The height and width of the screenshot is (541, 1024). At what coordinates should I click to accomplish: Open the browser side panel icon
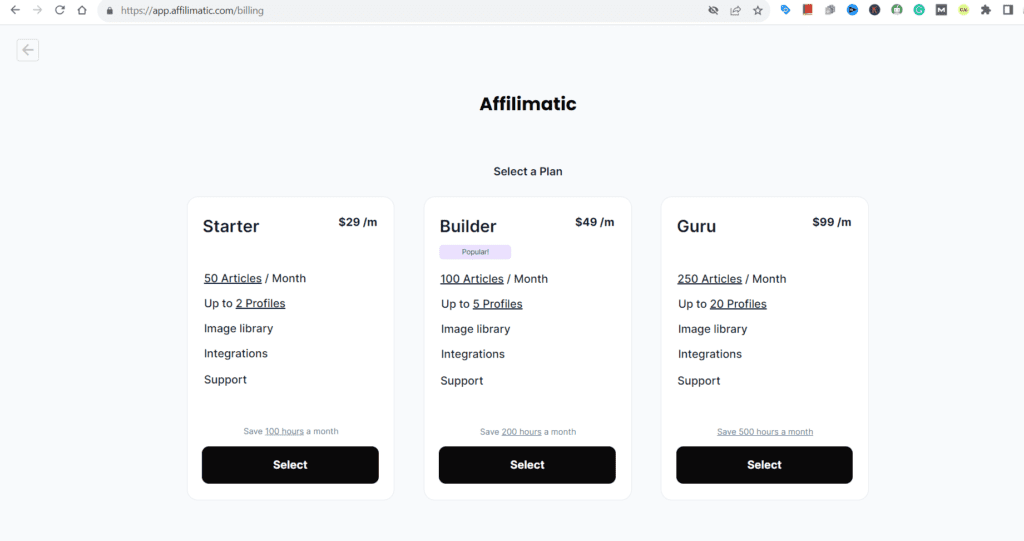[x=1008, y=10]
